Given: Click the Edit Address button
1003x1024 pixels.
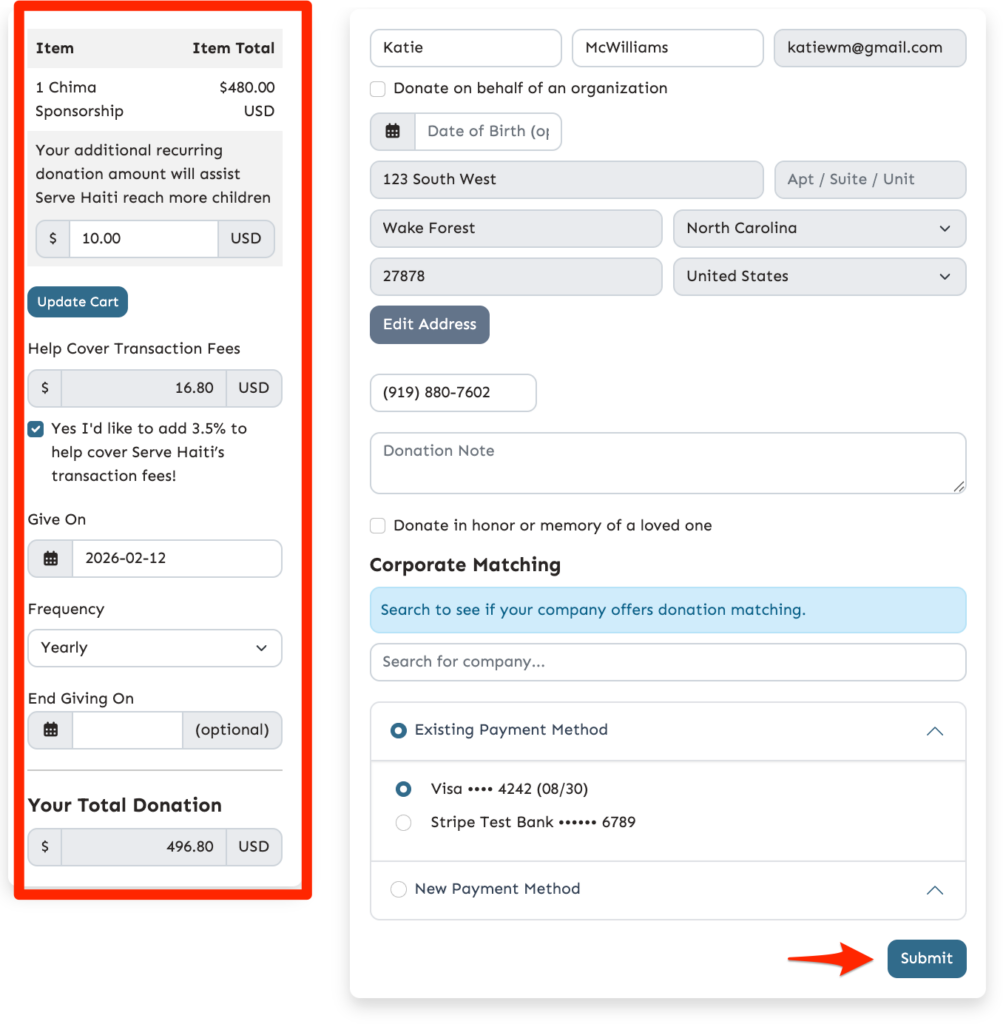Looking at the screenshot, I should point(429,324).
